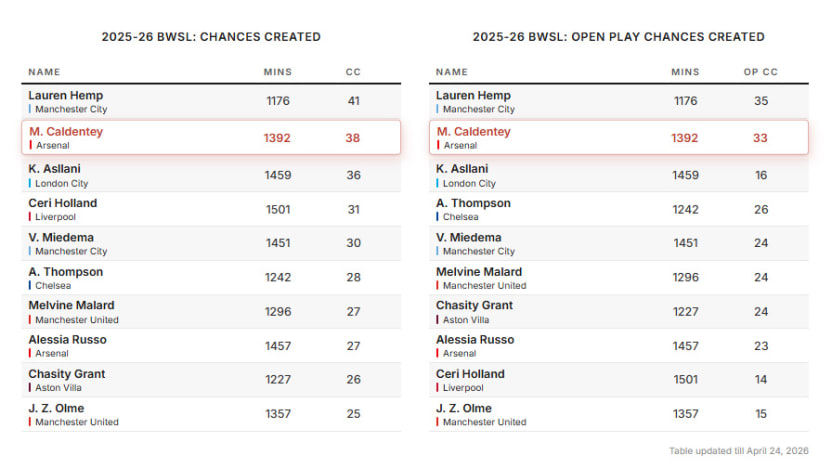This screenshot has width=832, height=468.
Task: Select J. Z. Olme in Open Play table
Action: [x=463, y=408]
